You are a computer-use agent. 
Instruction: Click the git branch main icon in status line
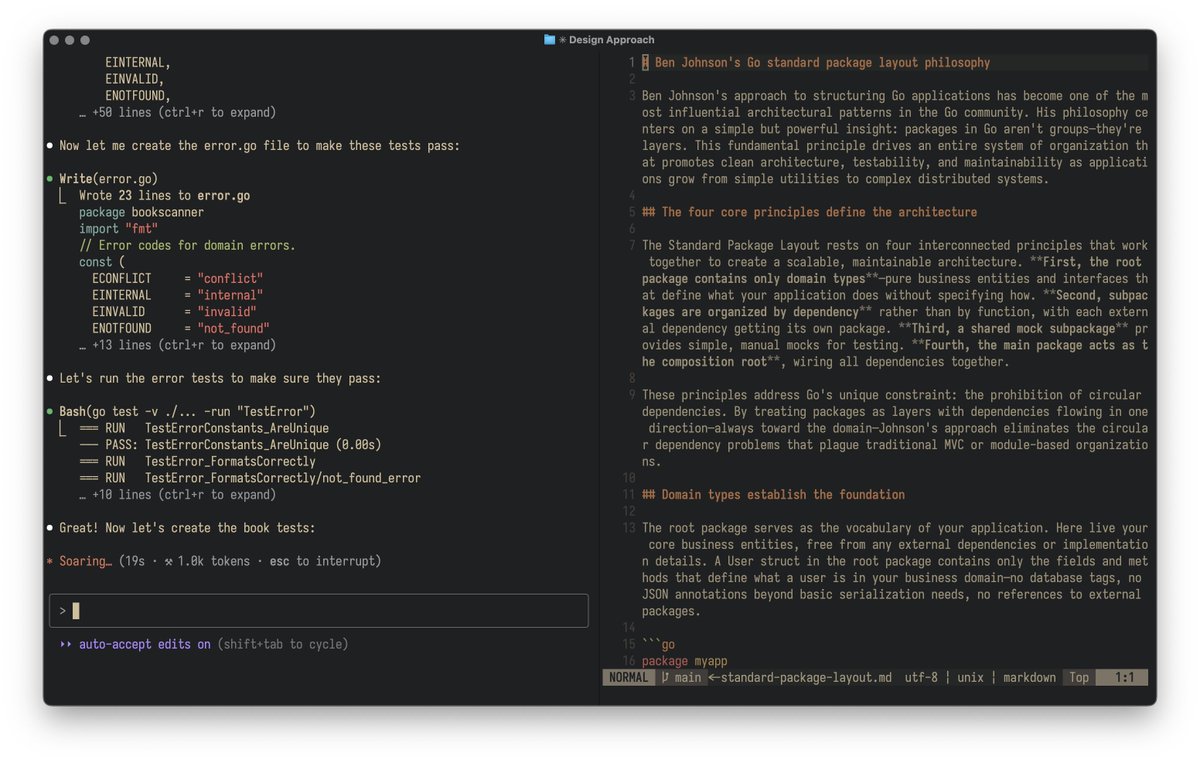(665, 677)
